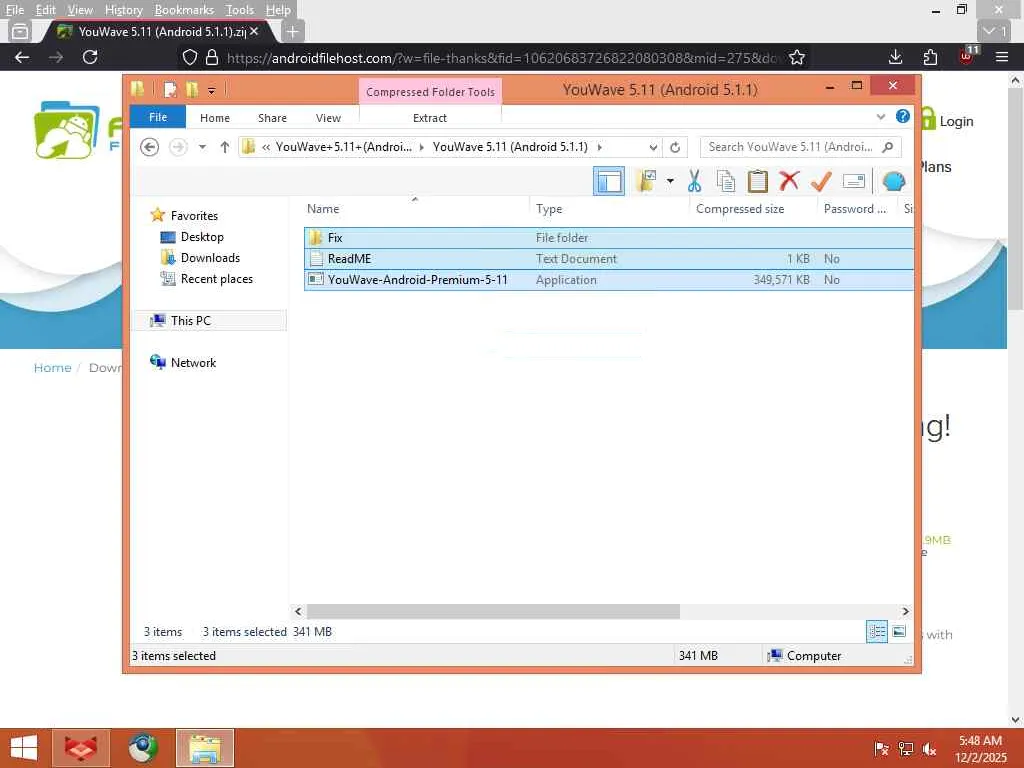The height and width of the screenshot is (768, 1024).
Task: Bookmark this page with the star
Action: (x=797, y=57)
